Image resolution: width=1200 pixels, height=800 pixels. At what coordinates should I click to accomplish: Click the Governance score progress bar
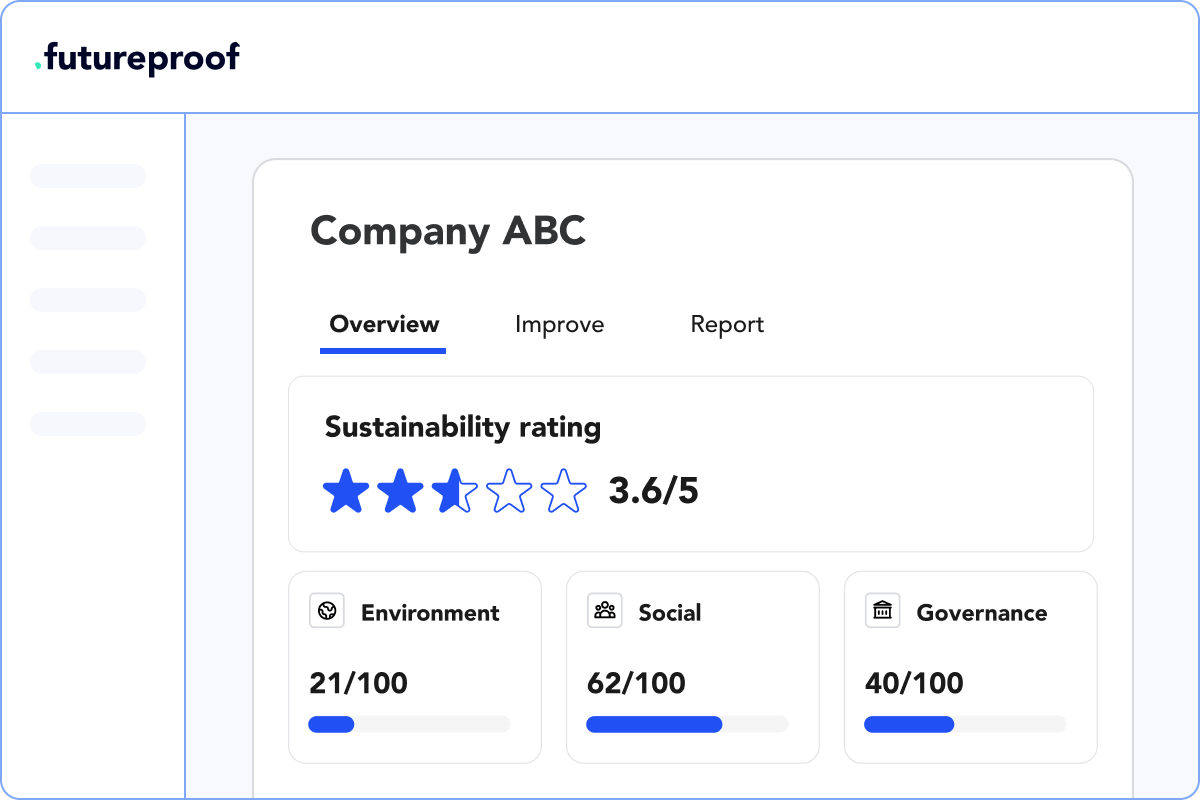pyautogui.click(x=965, y=724)
